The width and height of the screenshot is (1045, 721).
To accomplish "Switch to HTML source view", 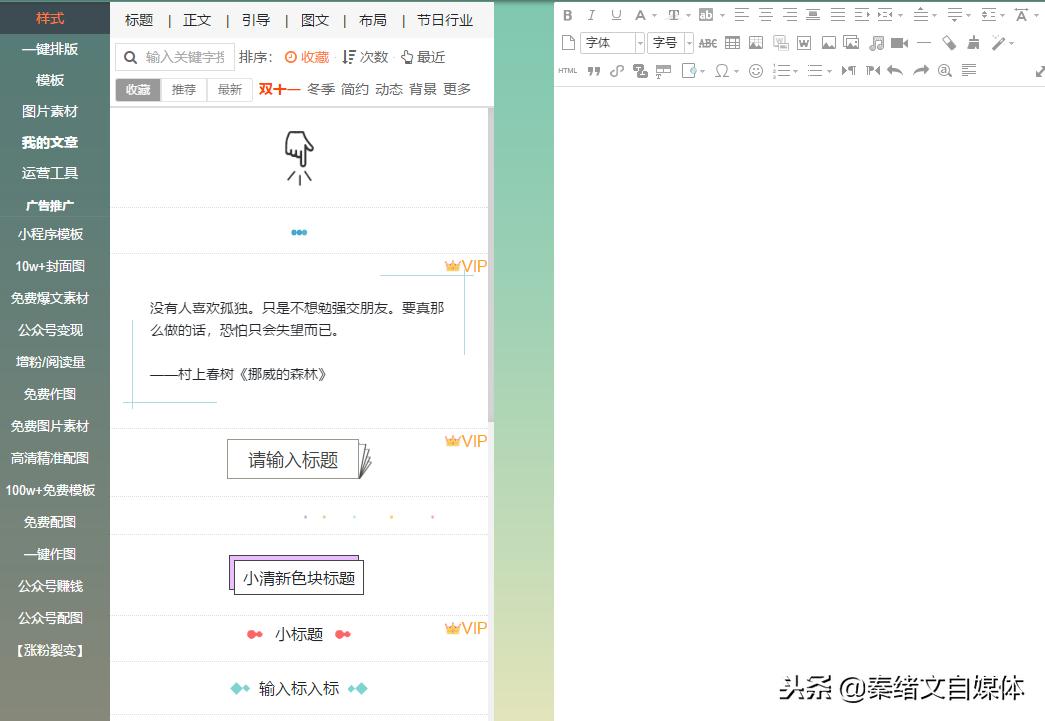I will [568, 71].
